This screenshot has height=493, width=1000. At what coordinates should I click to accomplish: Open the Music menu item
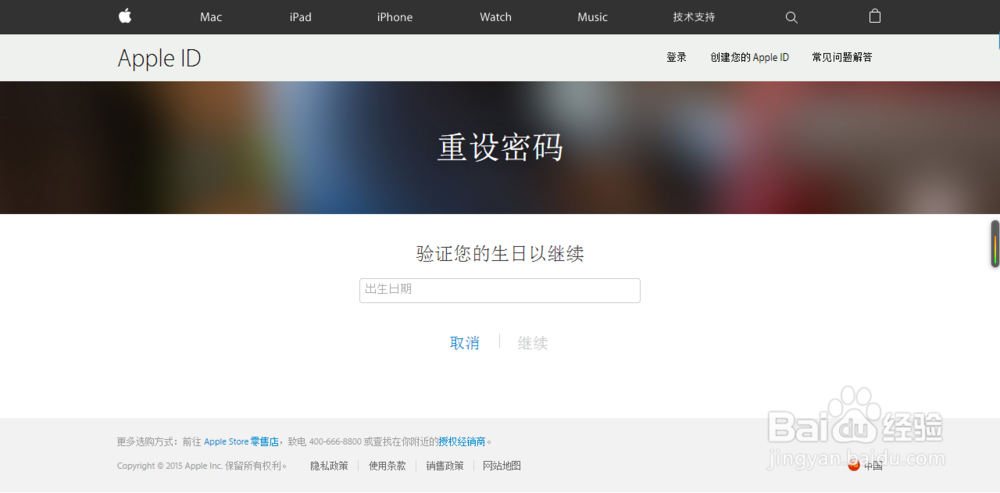point(592,17)
